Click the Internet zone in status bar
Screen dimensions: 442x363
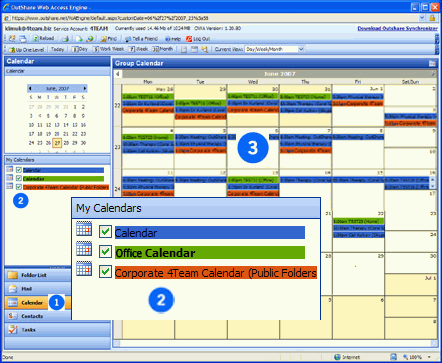click(347, 357)
